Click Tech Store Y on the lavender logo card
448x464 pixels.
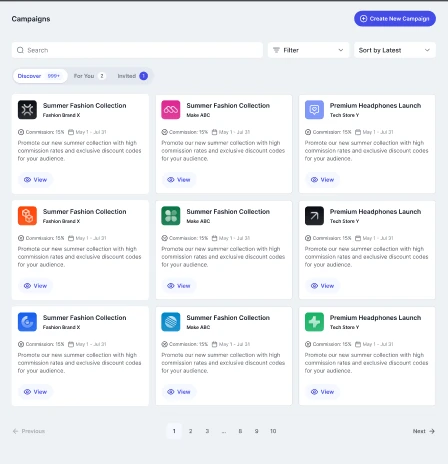(x=344, y=115)
